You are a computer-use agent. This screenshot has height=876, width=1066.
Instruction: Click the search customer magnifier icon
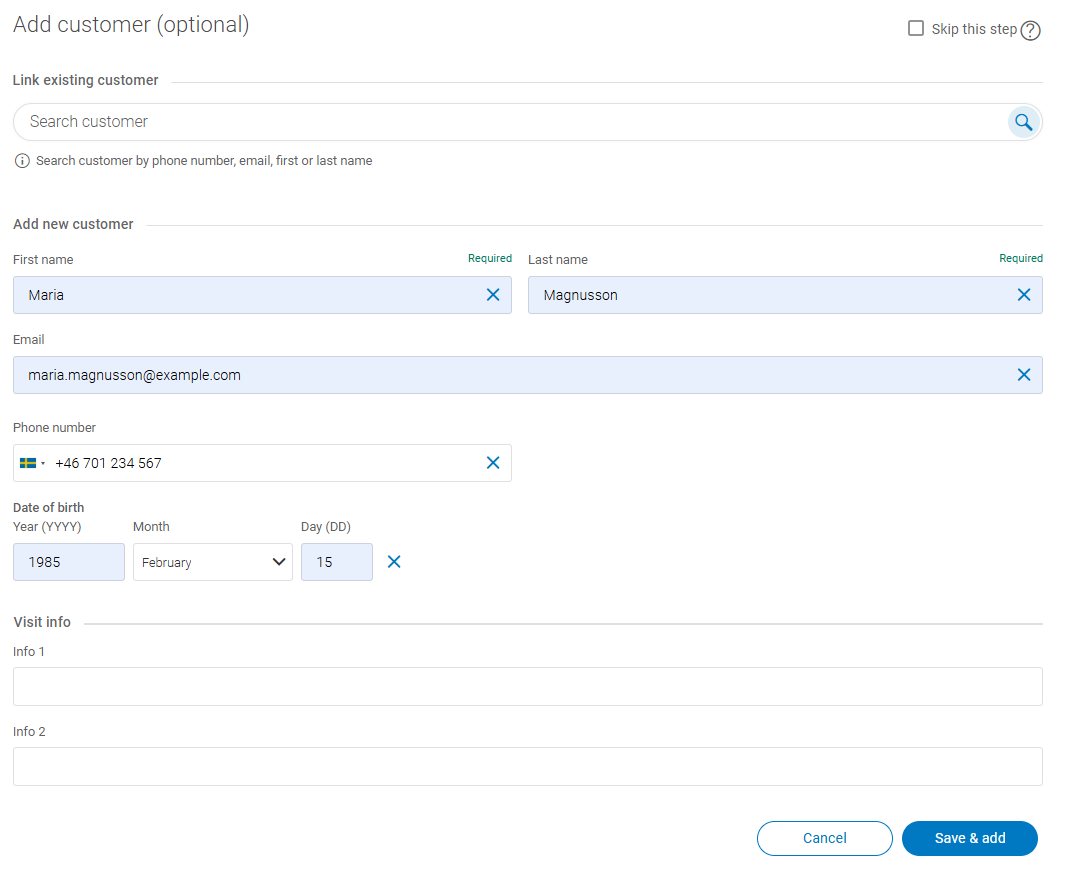pyautogui.click(x=1023, y=122)
